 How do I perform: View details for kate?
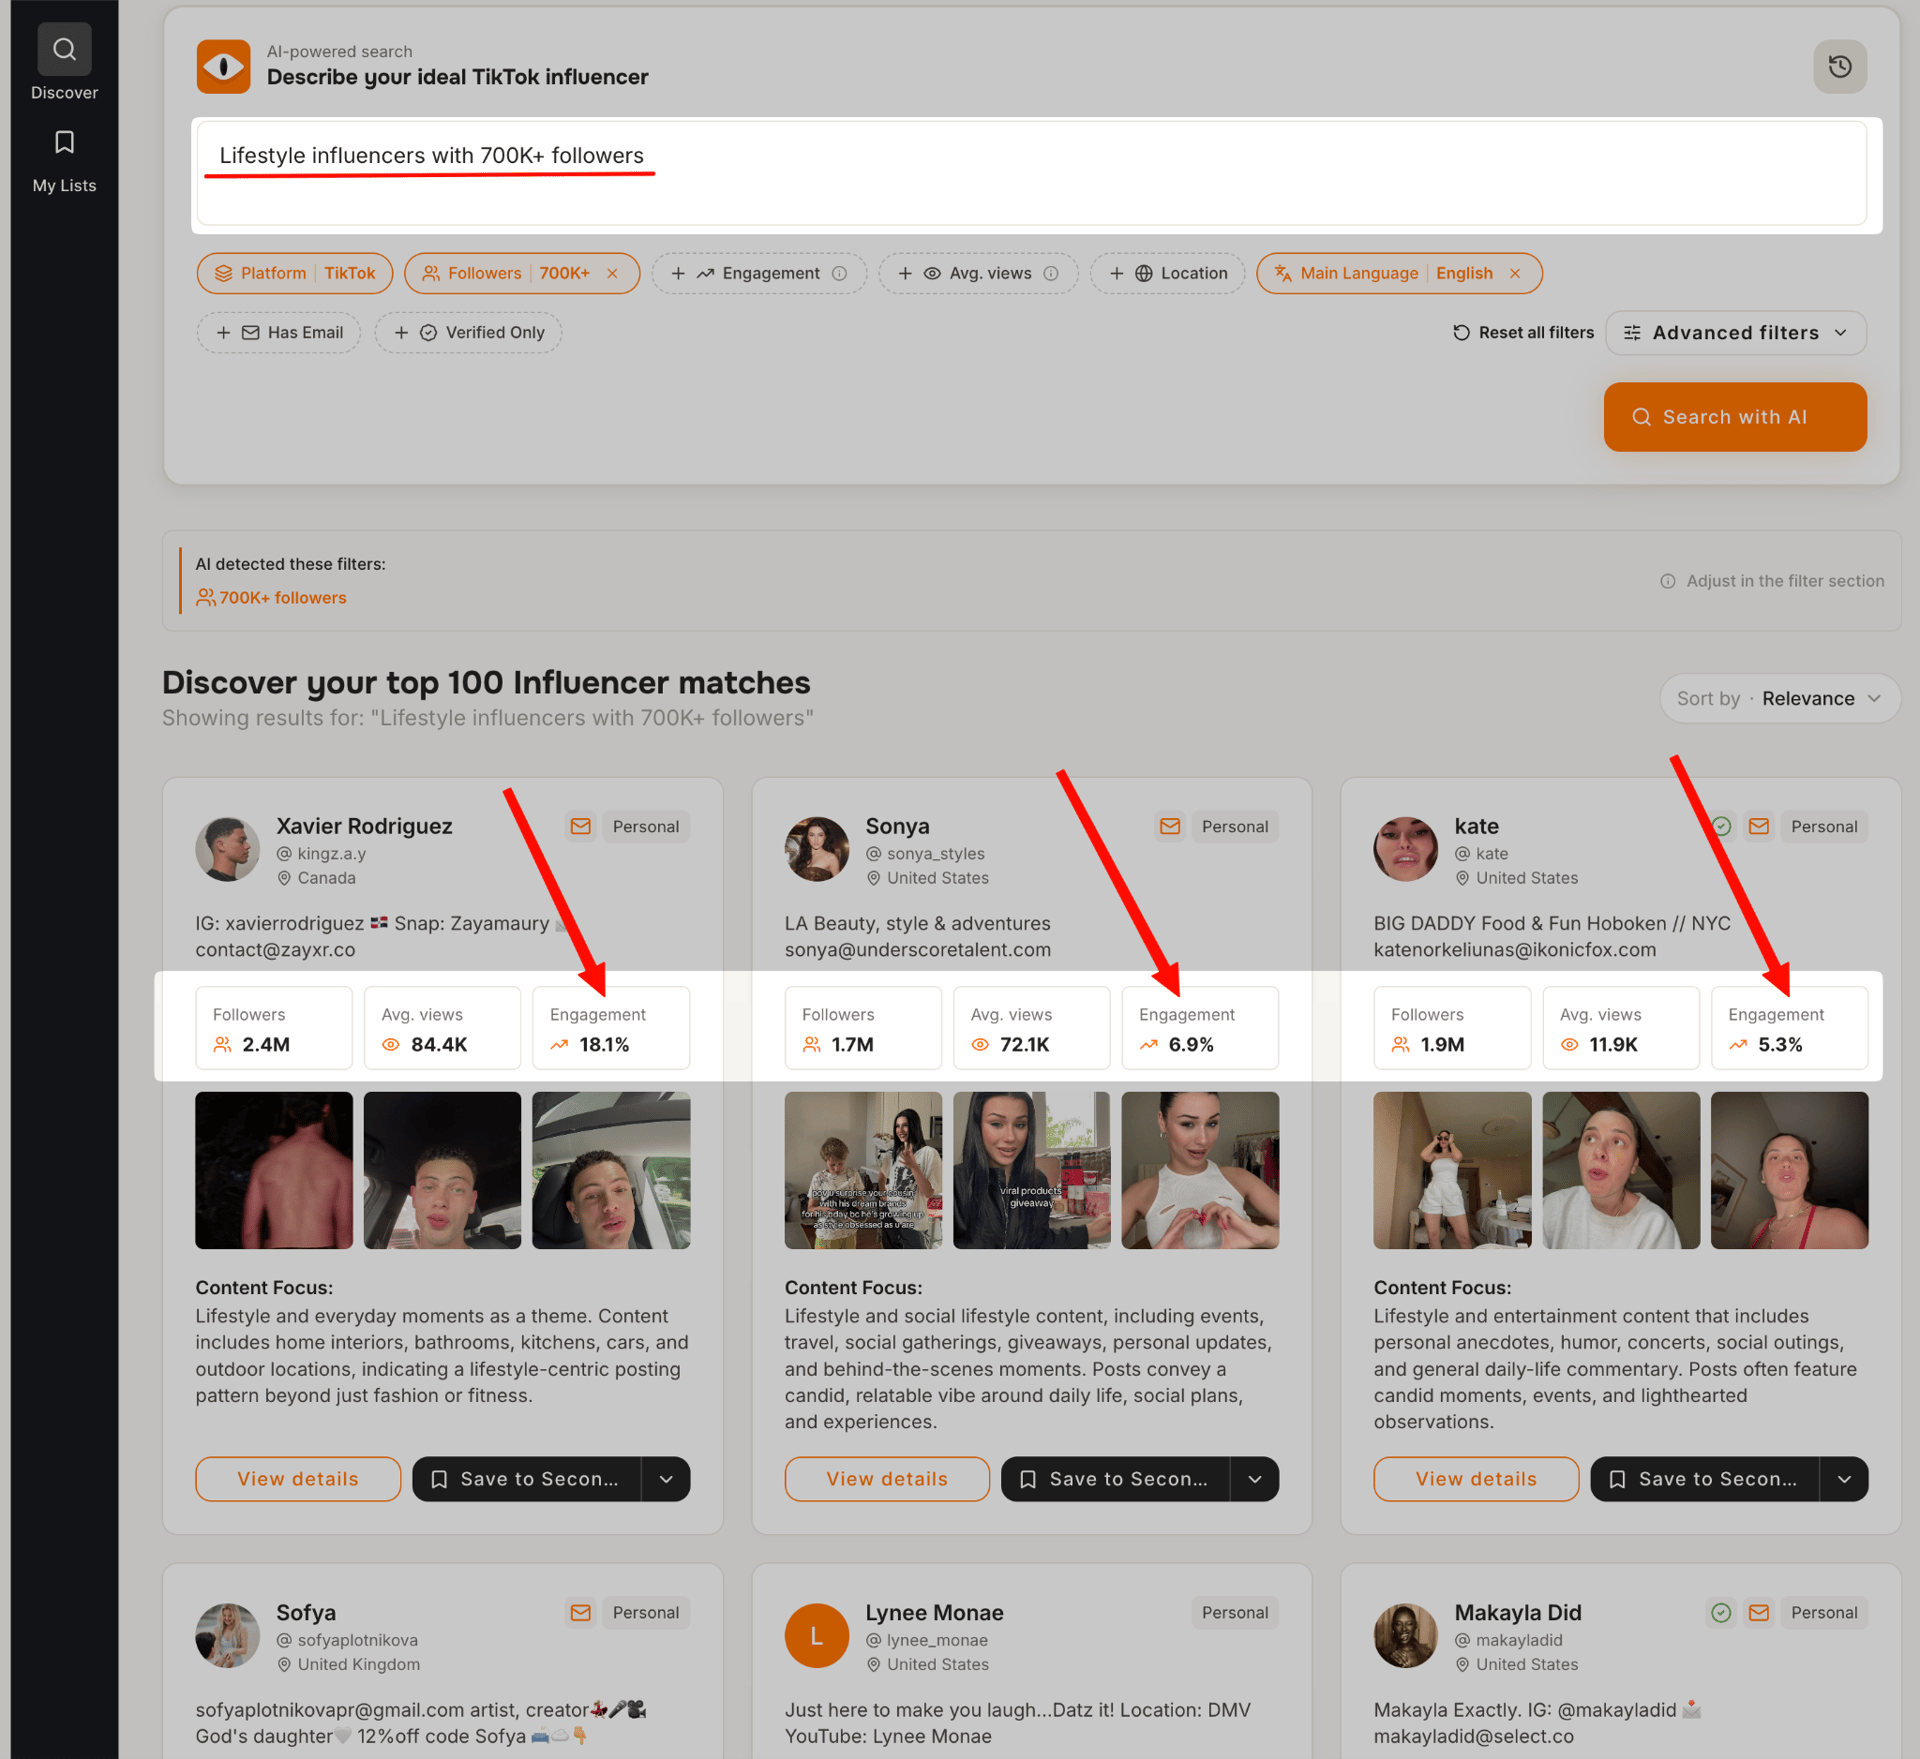point(1476,1478)
